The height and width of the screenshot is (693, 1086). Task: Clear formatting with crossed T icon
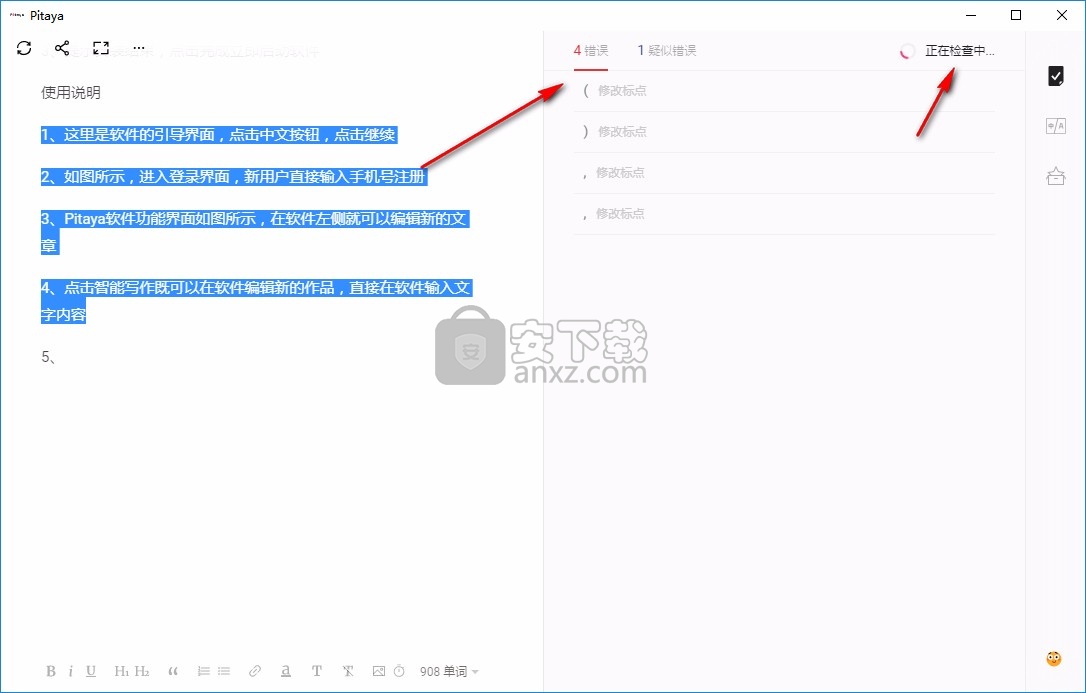tap(348, 671)
